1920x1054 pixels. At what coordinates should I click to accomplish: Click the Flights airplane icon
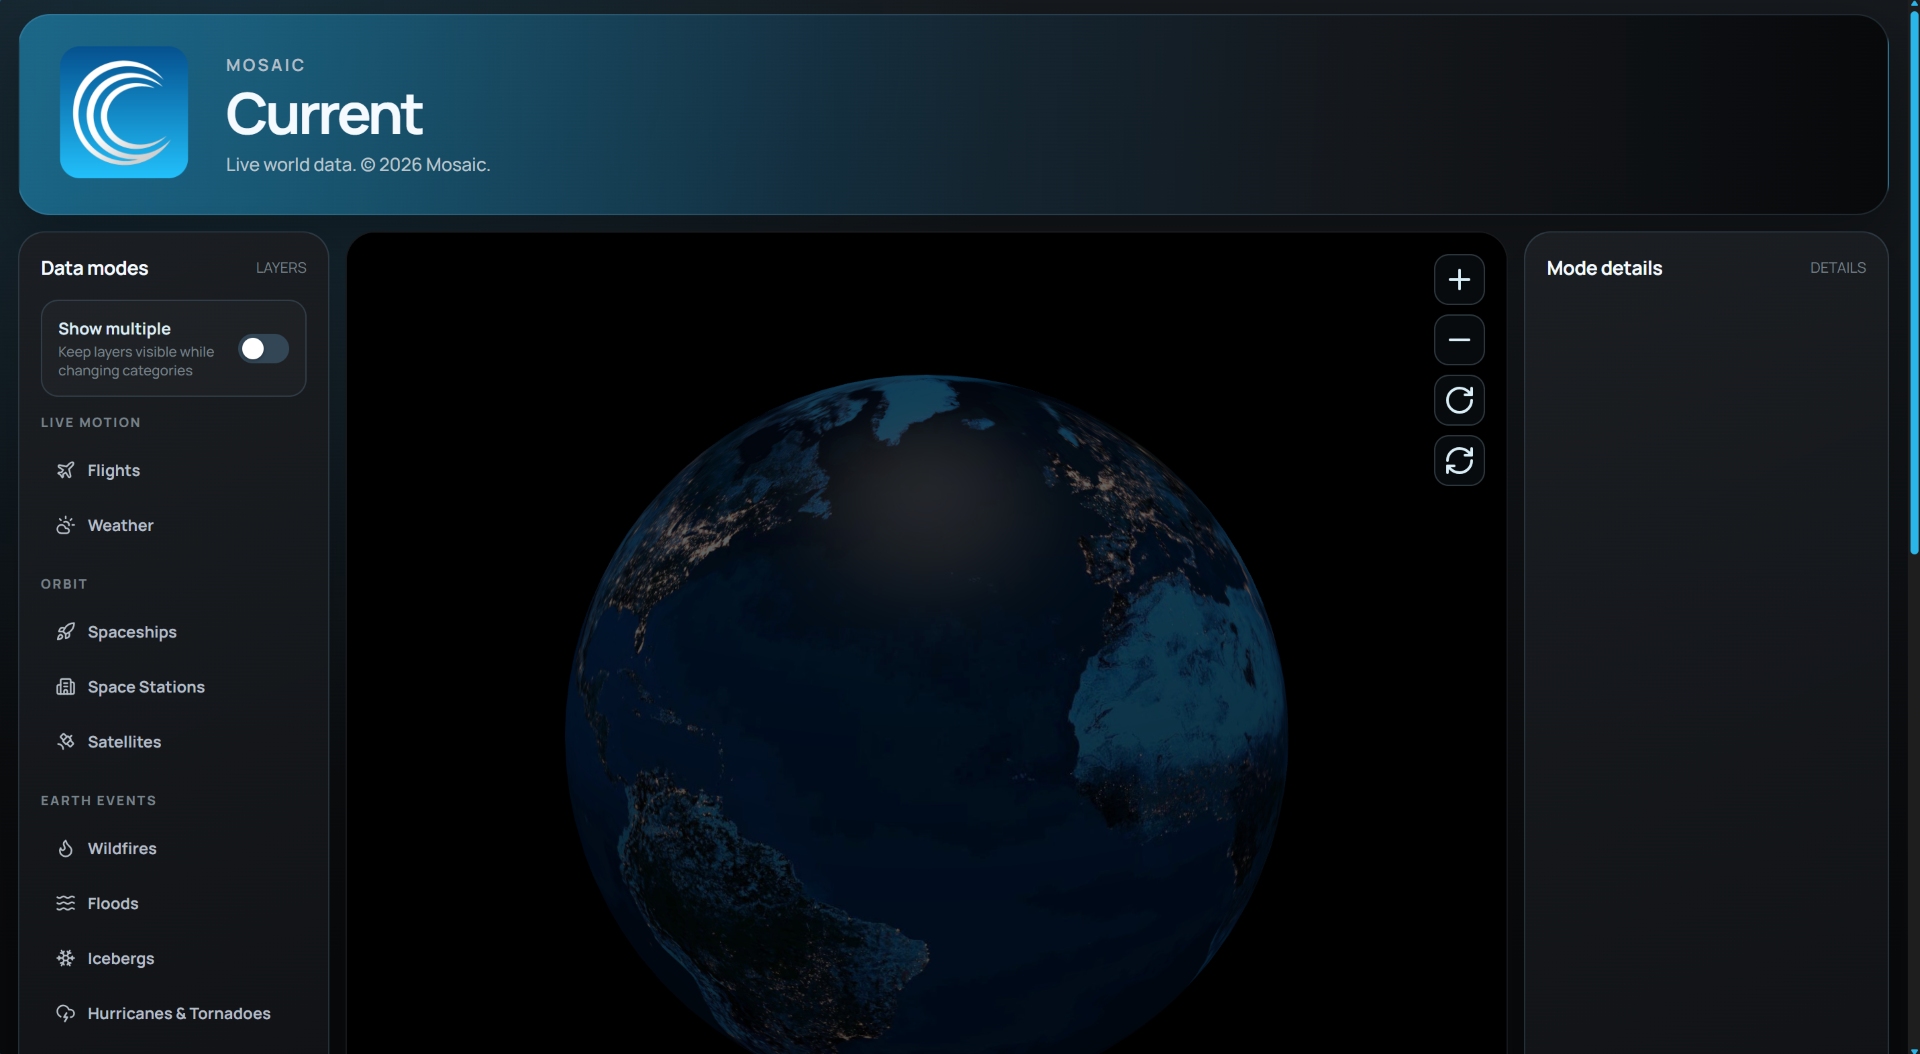pyautogui.click(x=66, y=470)
